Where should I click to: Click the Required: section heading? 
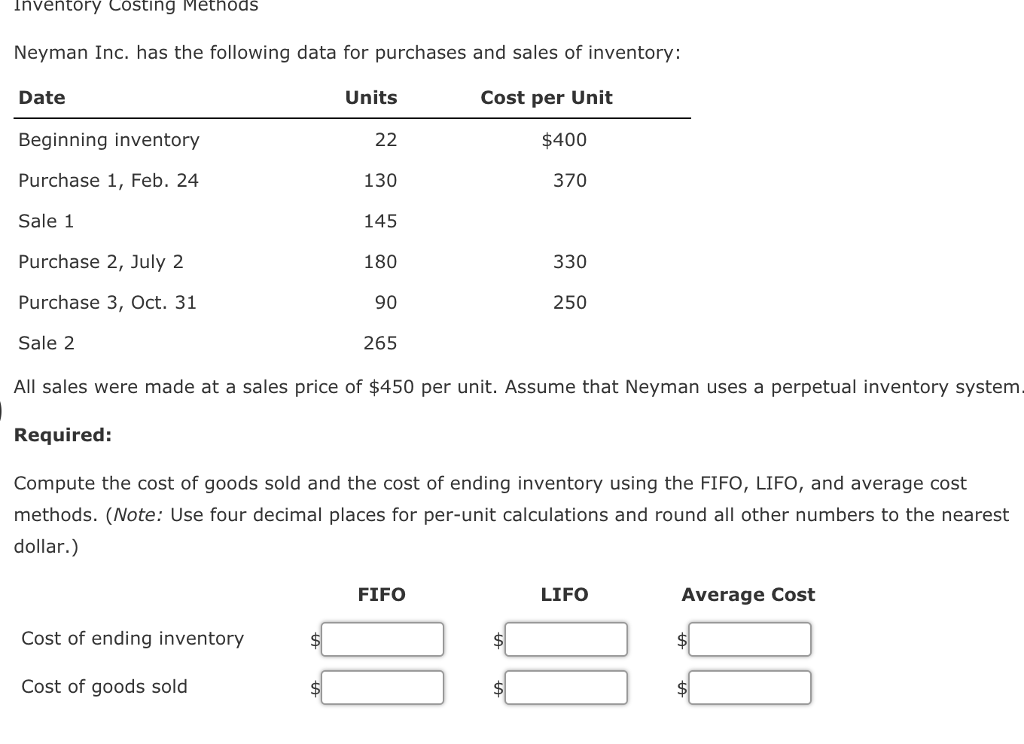pos(61,434)
